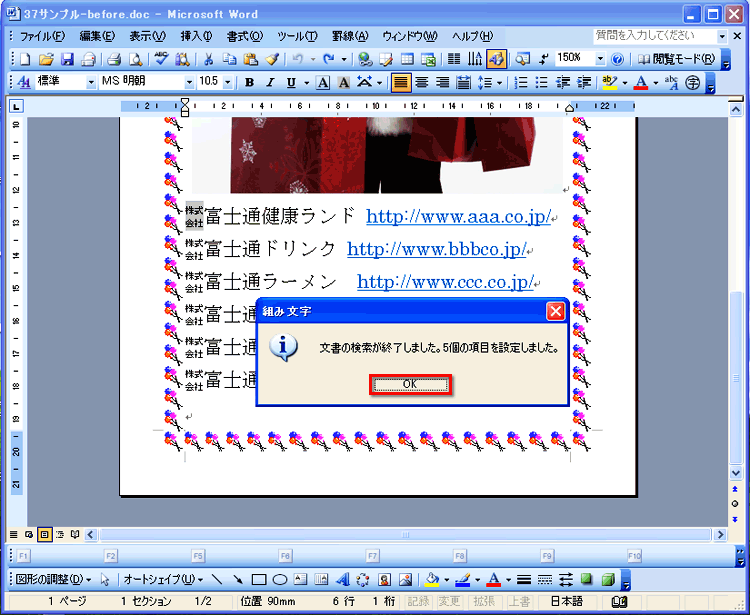Click the Open folder icon
Image resolution: width=750 pixels, height=615 pixels.
[46, 59]
